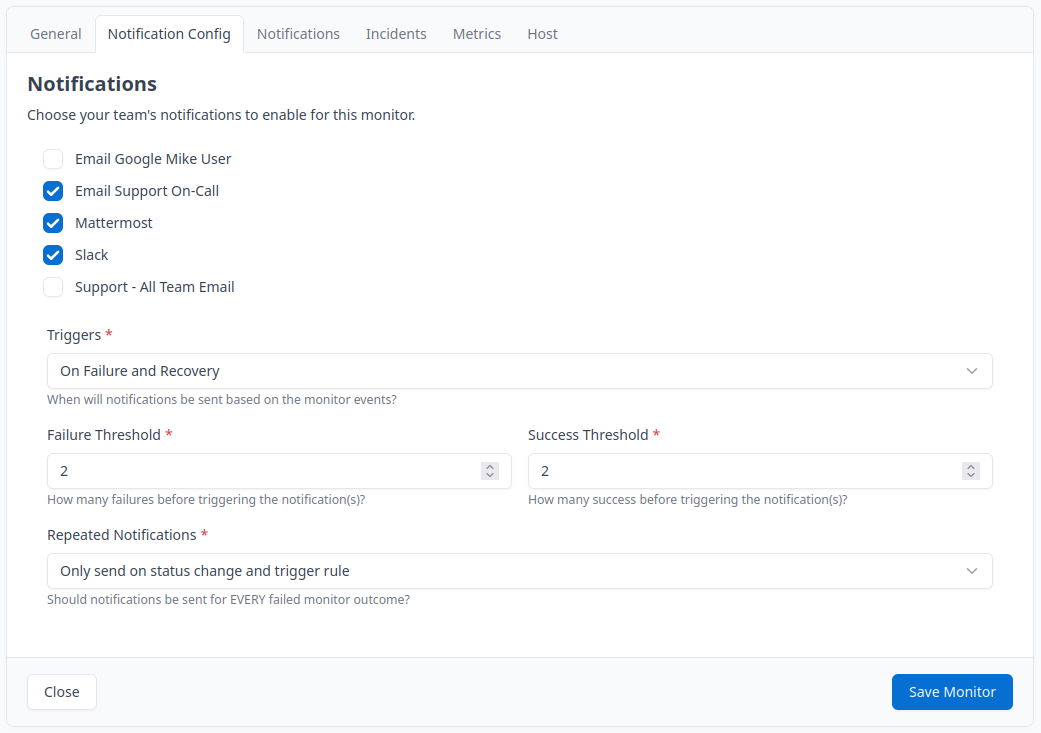The width and height of the screenshot is (1041, 733).
Task: Switch to the General tab
Action: pyautogui.click(x=56, y=34)
